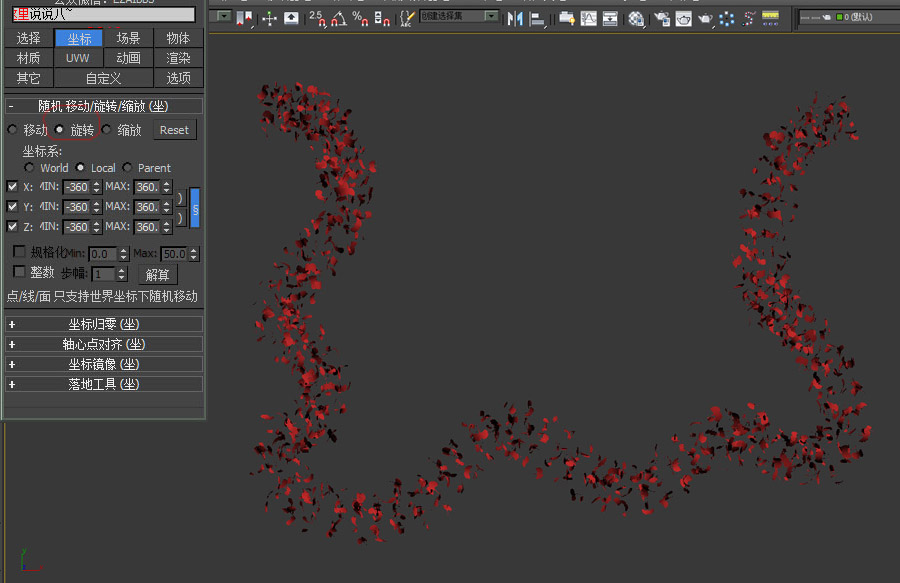Click the Align tool icon
Image resolution: width=900 pixels, height=583 pixels.
click(x=537, y=18)
